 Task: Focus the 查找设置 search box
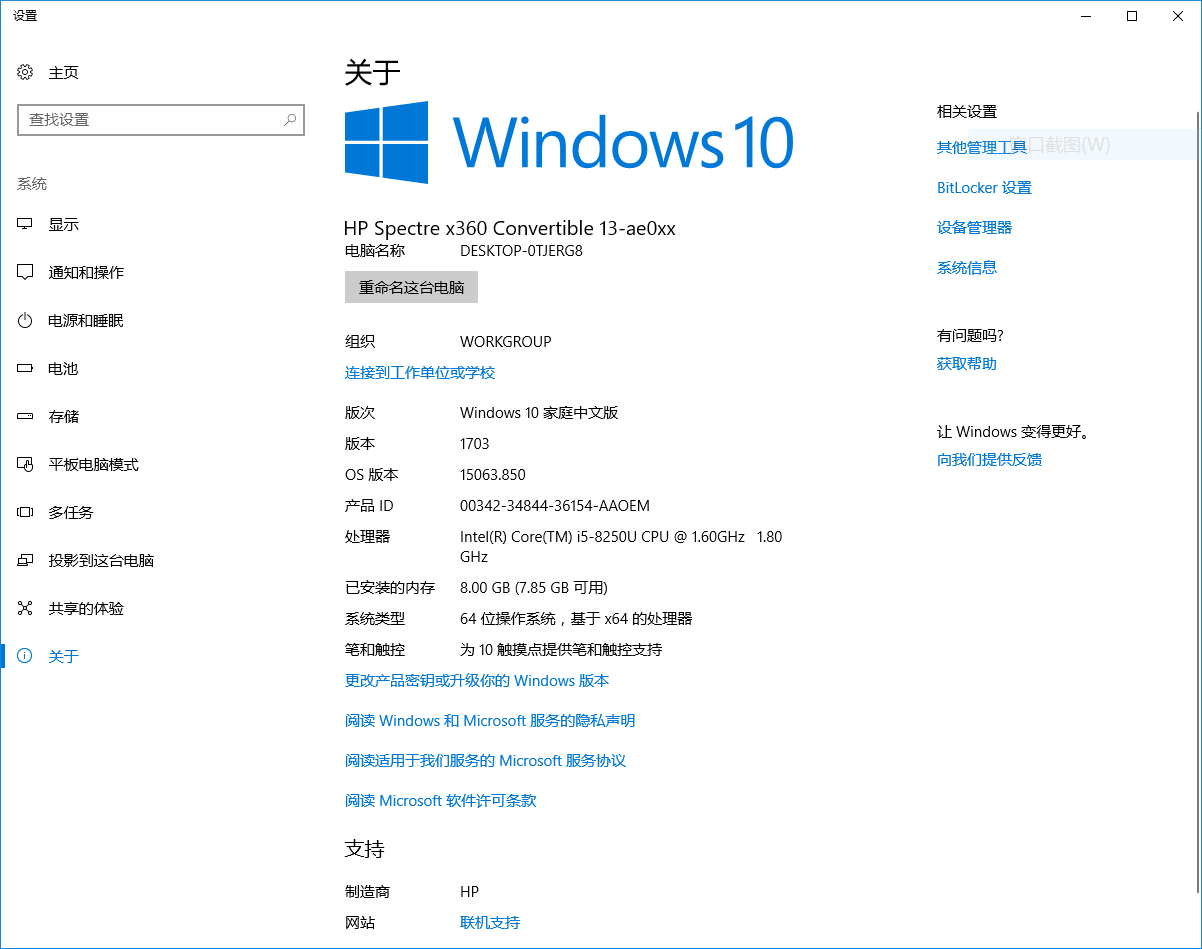[x=161, y=120]
